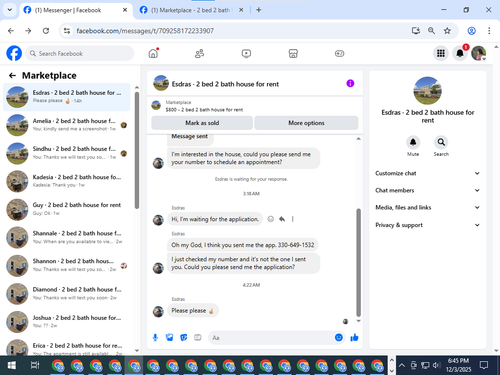This screenshot has width=500, height=375.
Task: Search in conversation magnifier icon
Action: (441, 142)
